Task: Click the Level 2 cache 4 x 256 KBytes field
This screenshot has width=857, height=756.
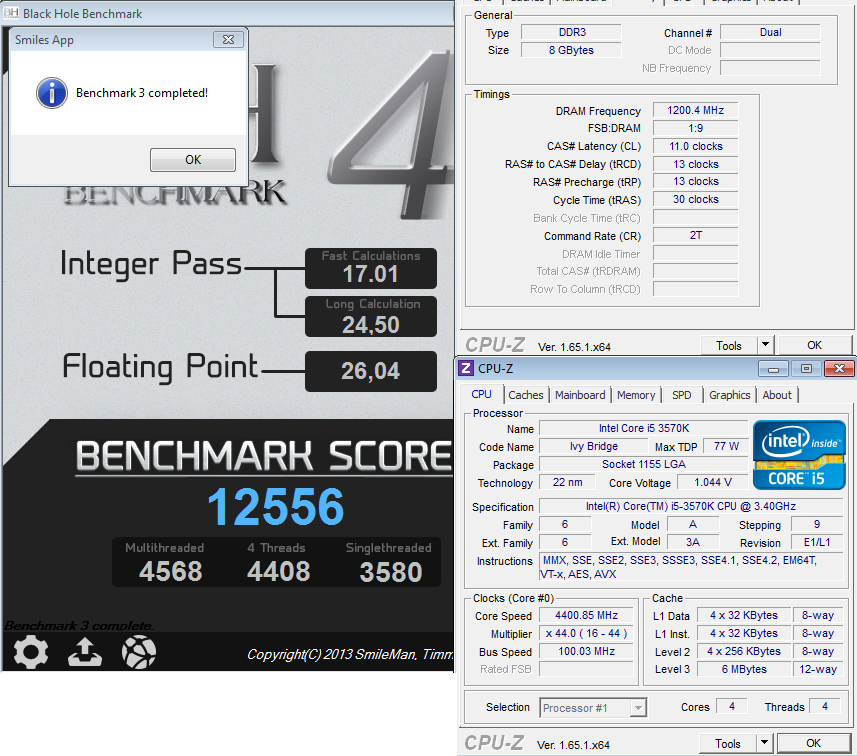Action: click(744, 652)
